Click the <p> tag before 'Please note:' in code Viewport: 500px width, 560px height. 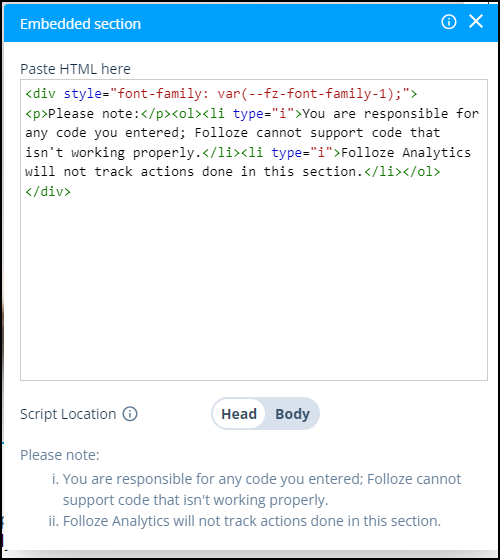(36, 114)
